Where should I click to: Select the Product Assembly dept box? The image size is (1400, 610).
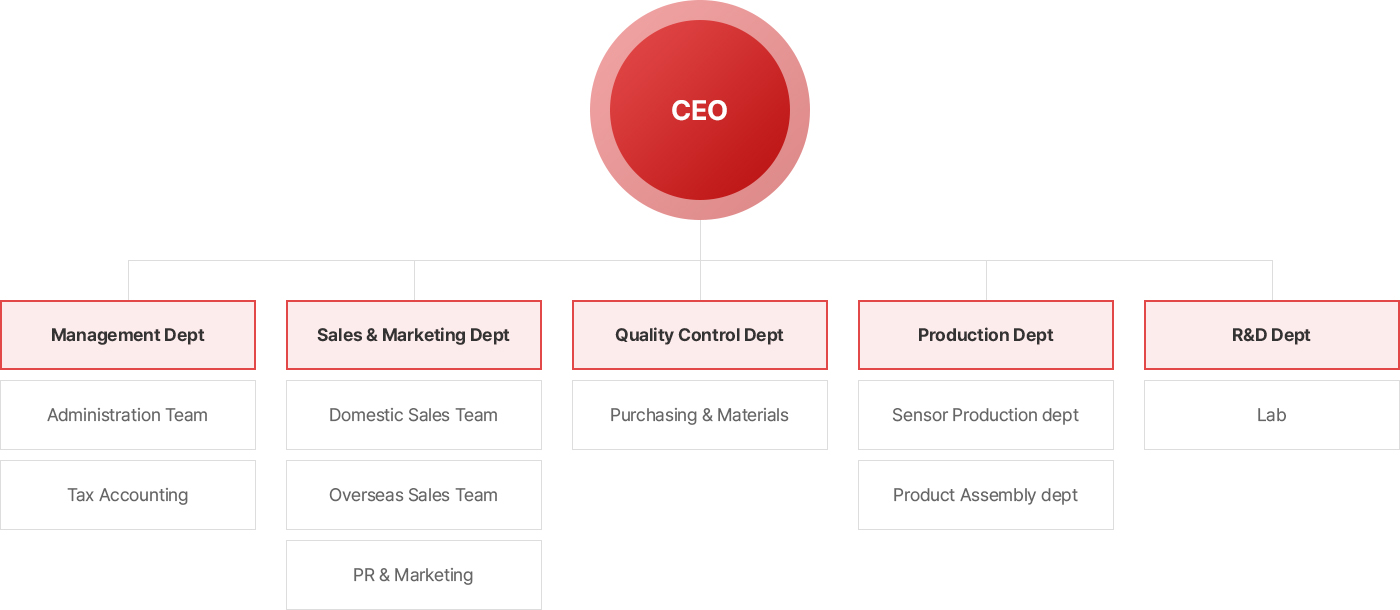tap(986, 495)
